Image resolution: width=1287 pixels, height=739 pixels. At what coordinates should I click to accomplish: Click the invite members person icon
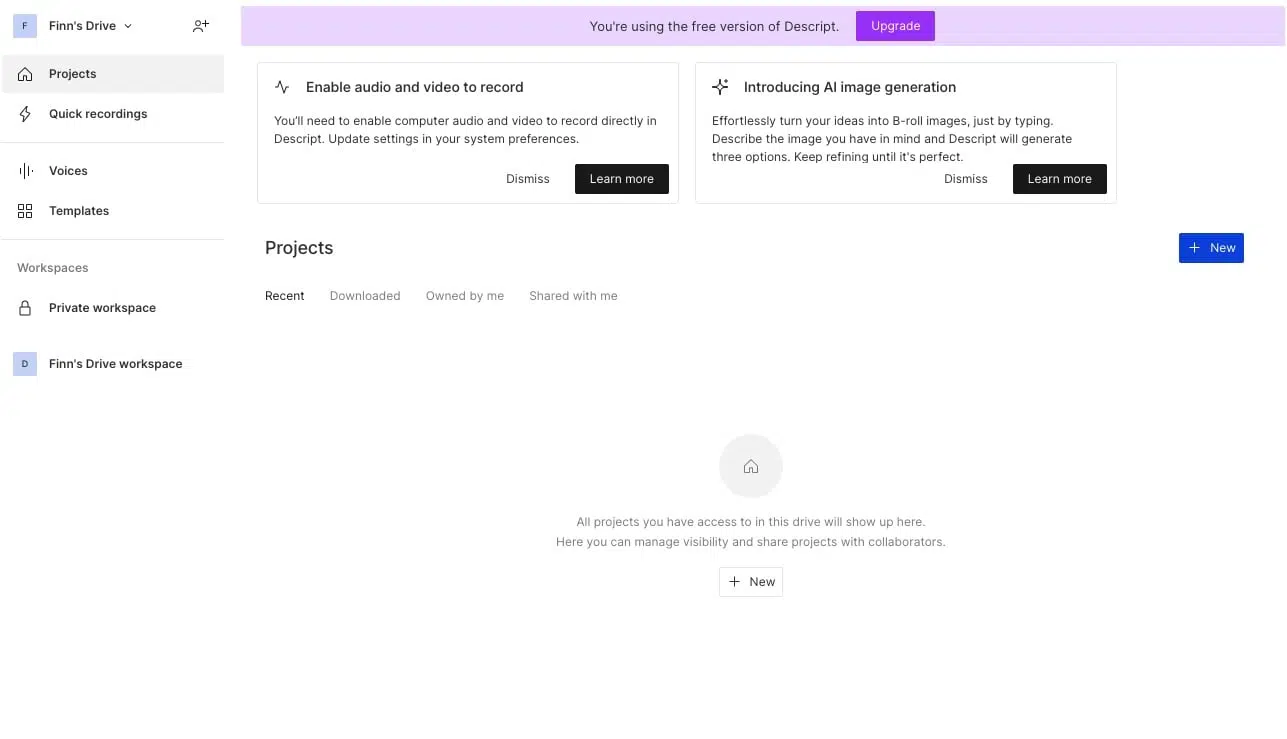[200, 25]
